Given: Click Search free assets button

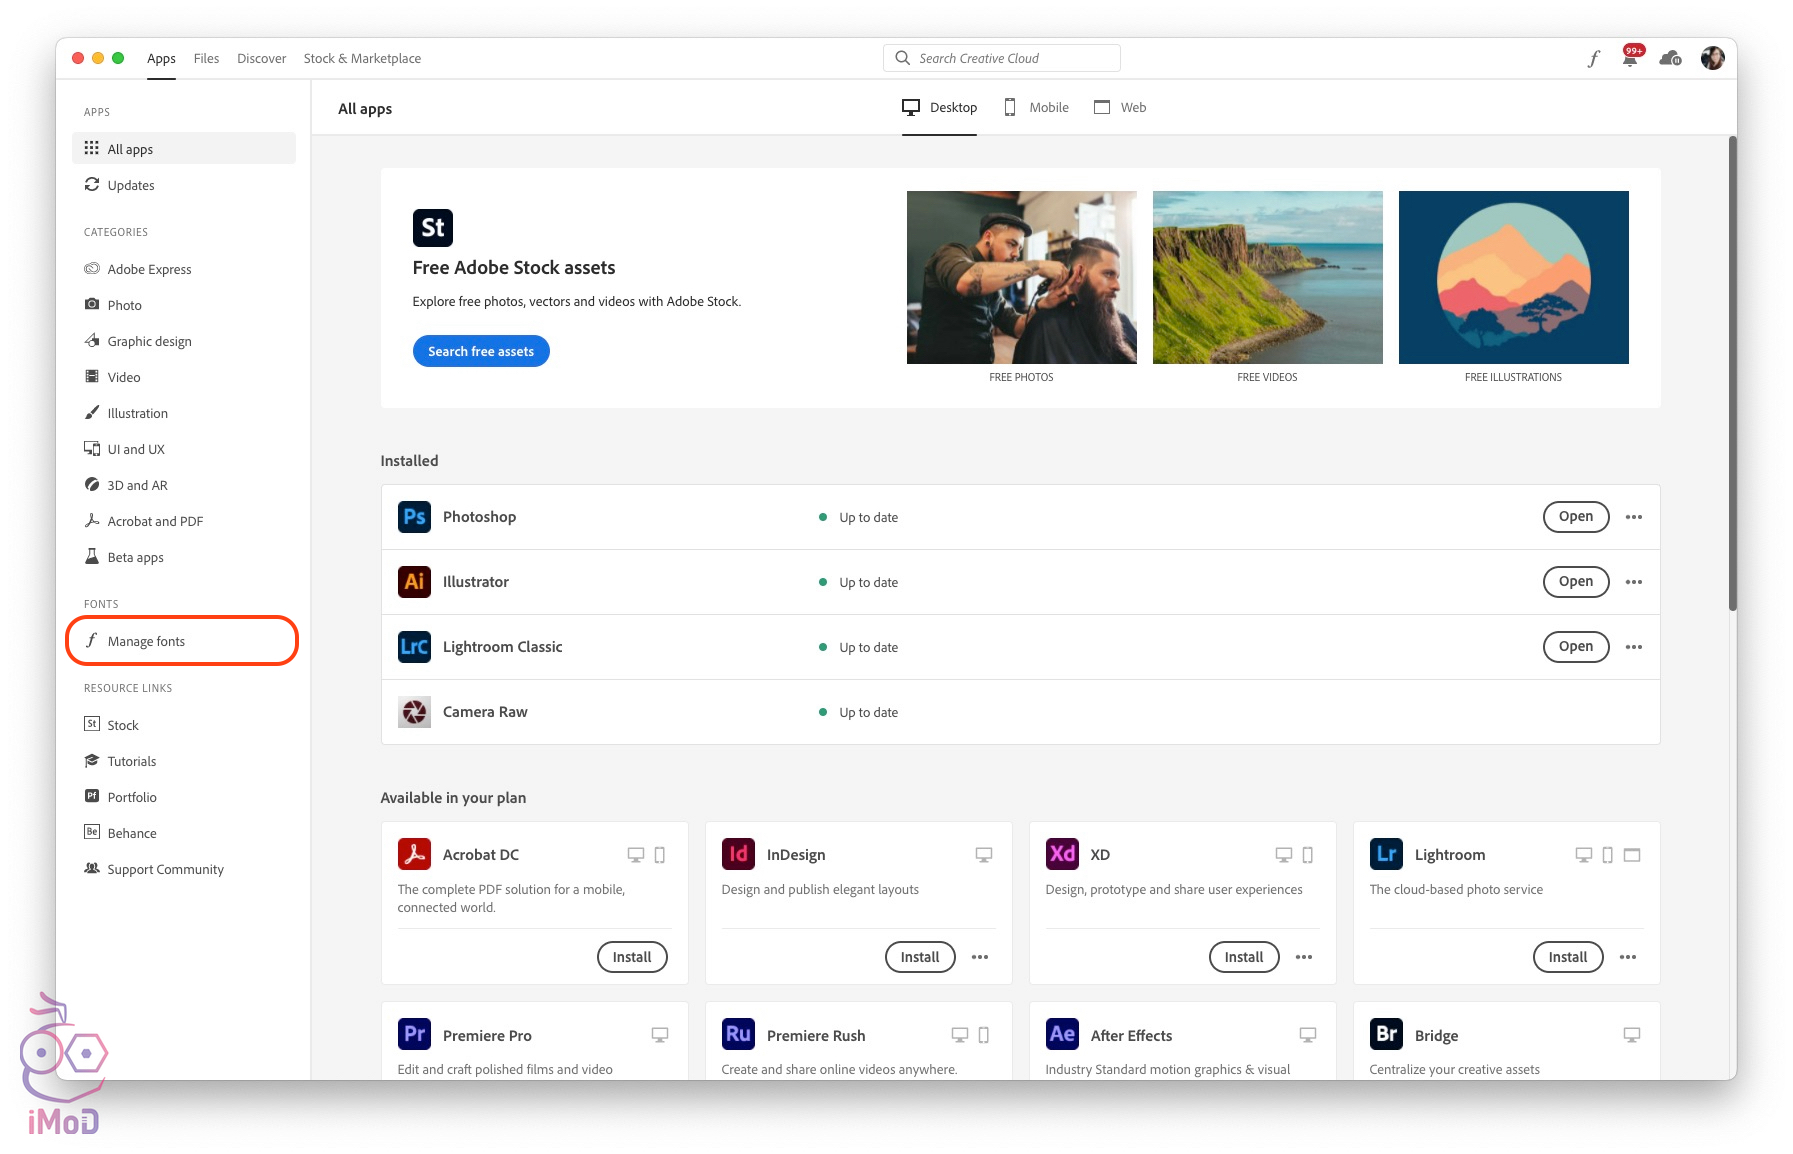Looking at the screenshot, I should (481, 351).
